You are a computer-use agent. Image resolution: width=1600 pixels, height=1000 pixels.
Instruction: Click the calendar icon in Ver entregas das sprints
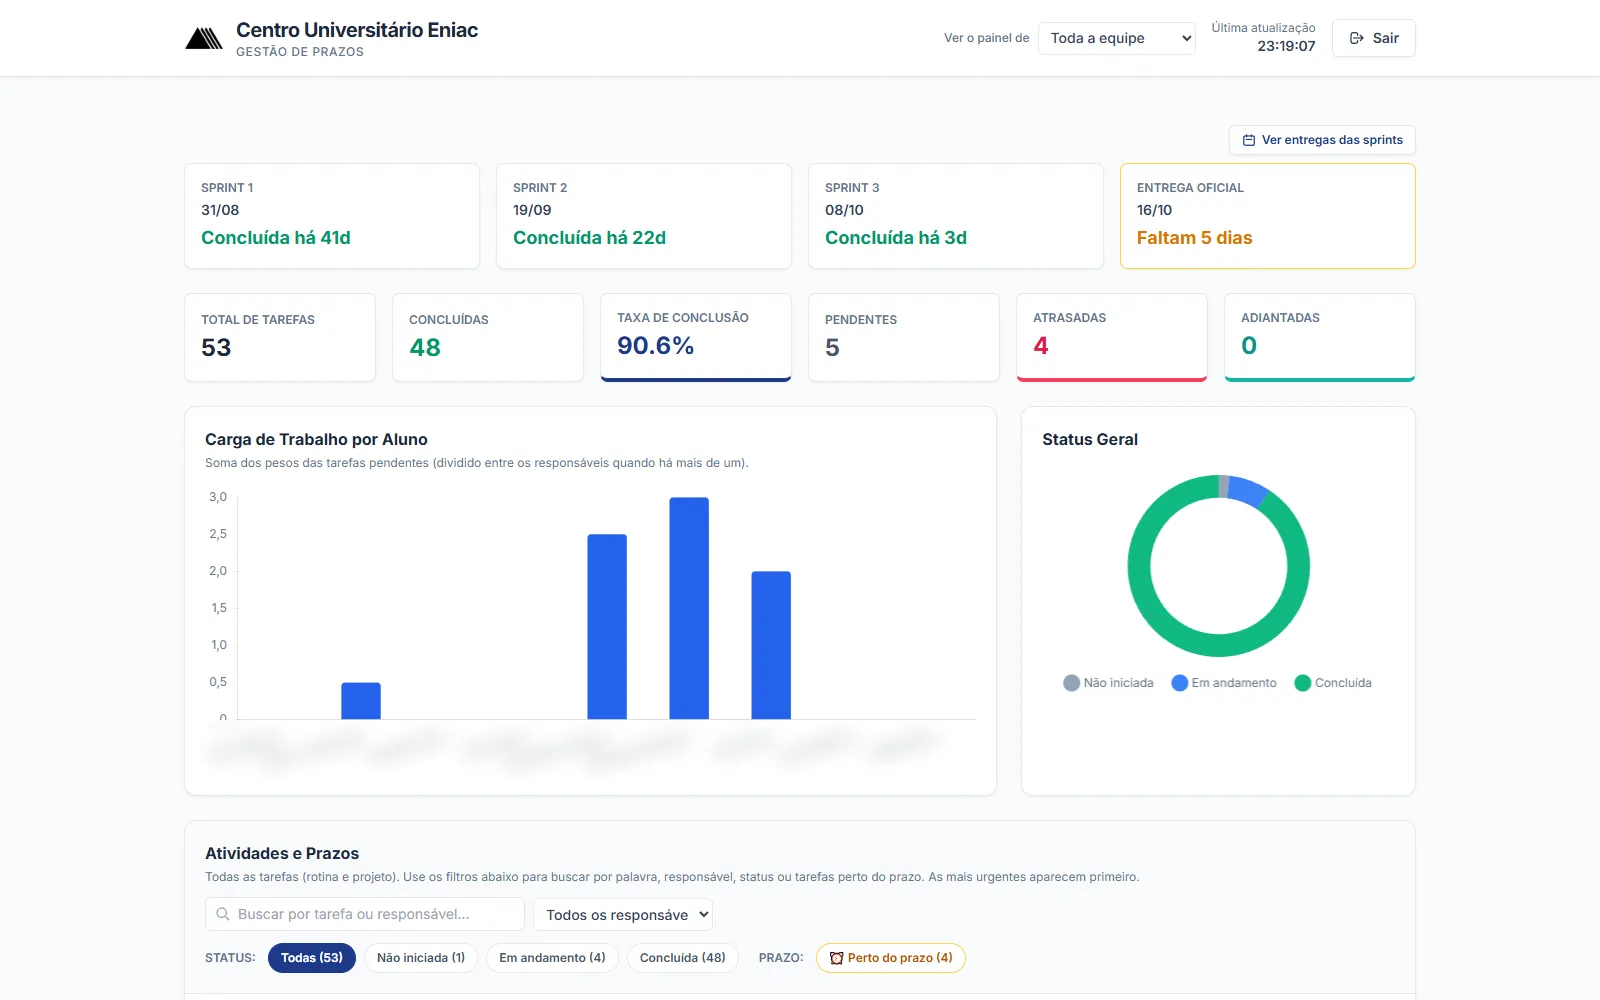(1249, 140)
